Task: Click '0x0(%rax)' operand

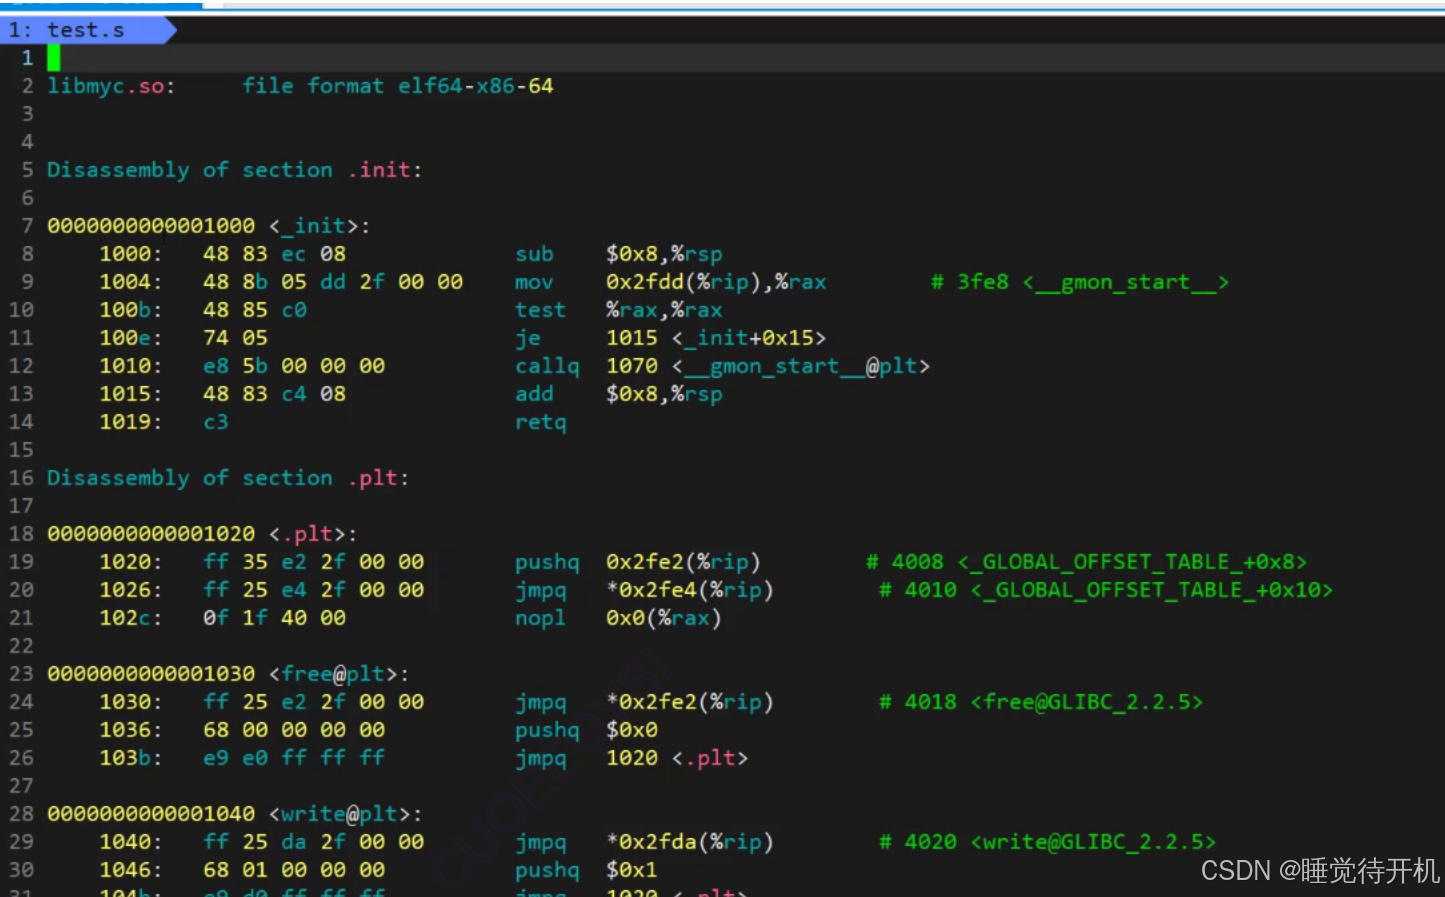Action: tap(664, 618)
